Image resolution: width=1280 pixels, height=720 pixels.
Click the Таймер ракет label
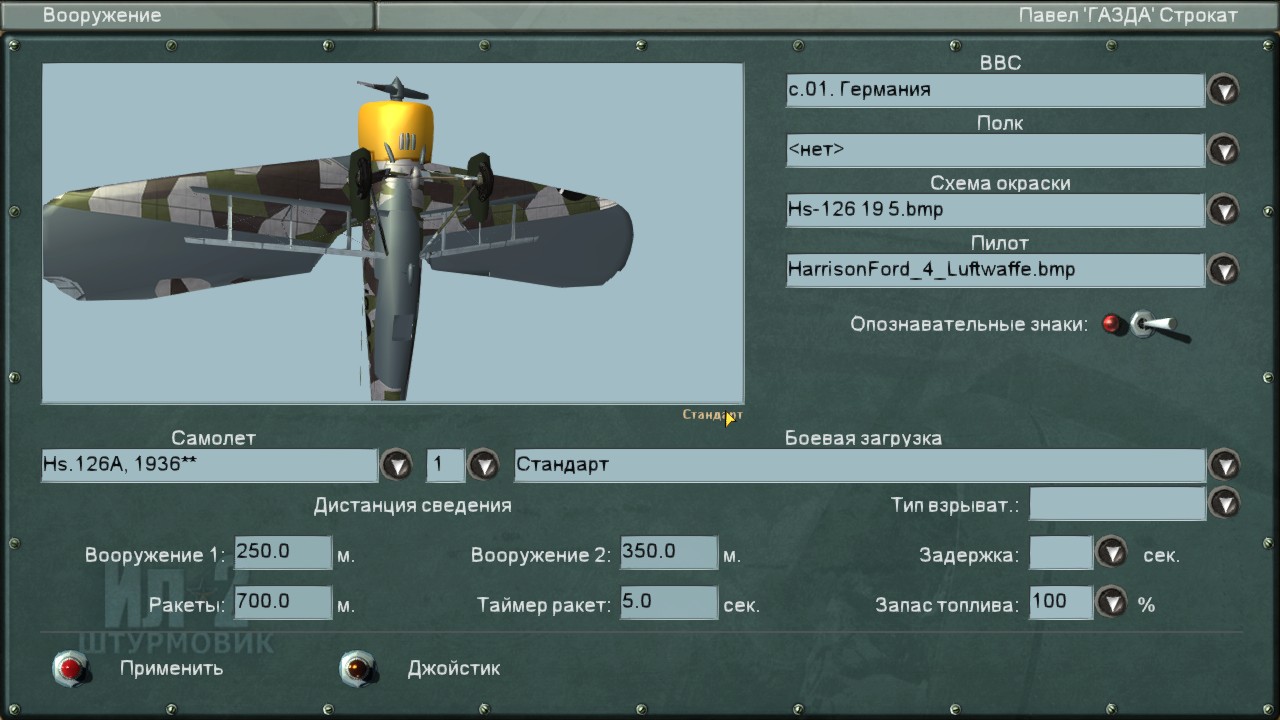coord(544,605)
